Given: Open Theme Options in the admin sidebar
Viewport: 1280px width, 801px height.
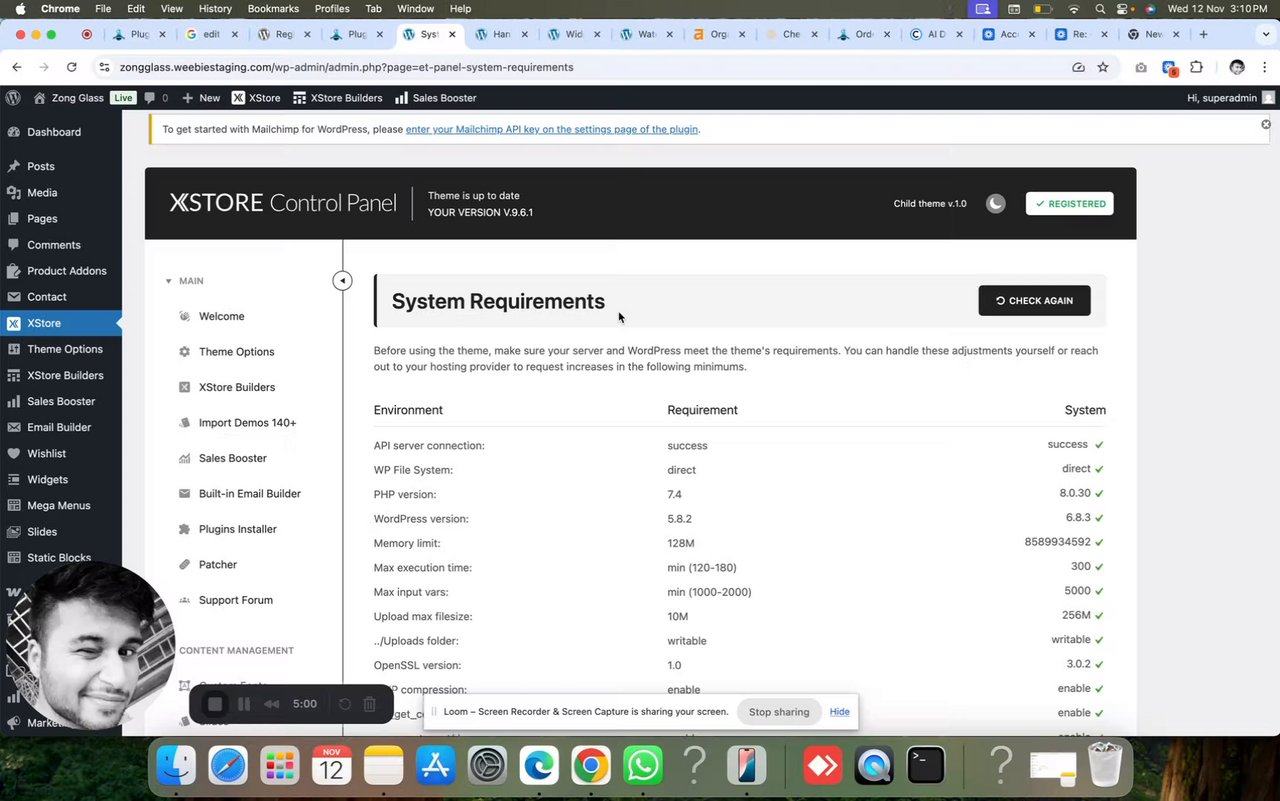Looking at the screenshot, I should coord(65,349).
